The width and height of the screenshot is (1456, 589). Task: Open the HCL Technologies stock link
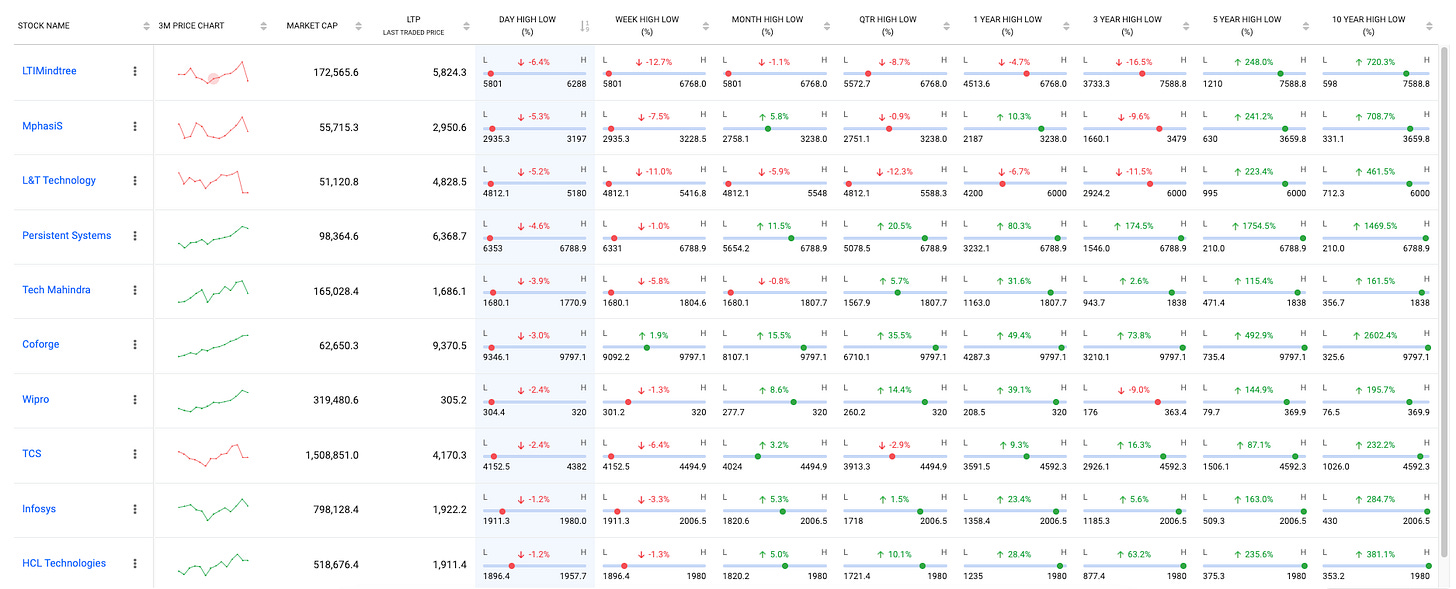[64, 563]
